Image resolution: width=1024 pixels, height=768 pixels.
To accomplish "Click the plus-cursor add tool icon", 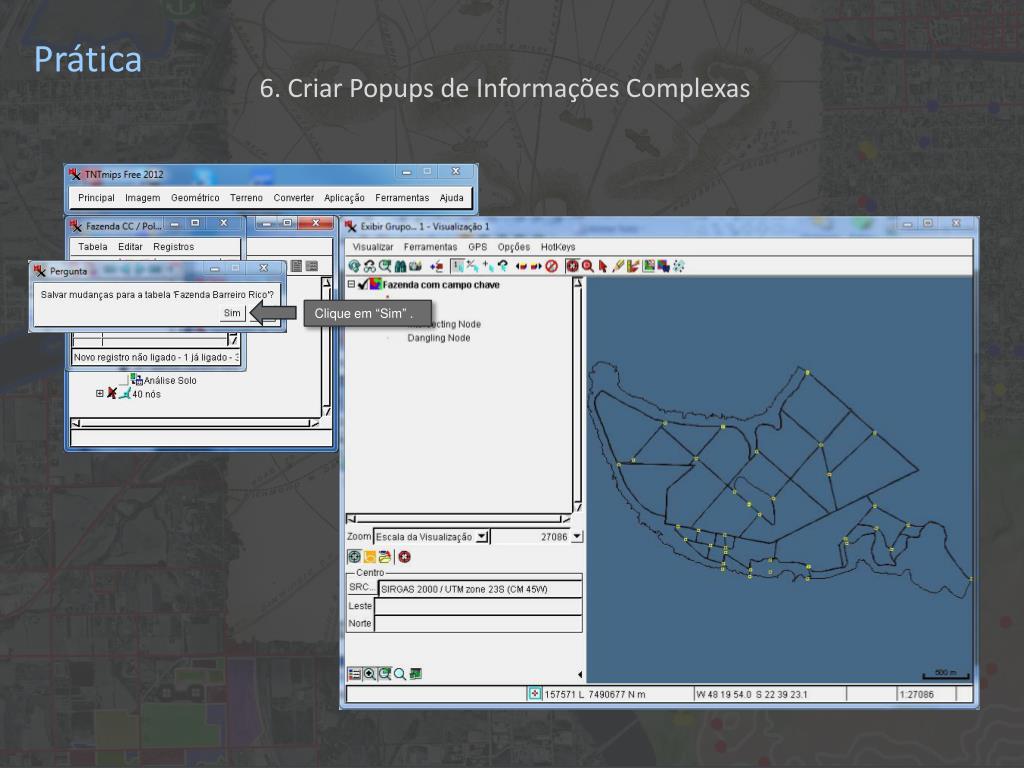I will [488, 266].
